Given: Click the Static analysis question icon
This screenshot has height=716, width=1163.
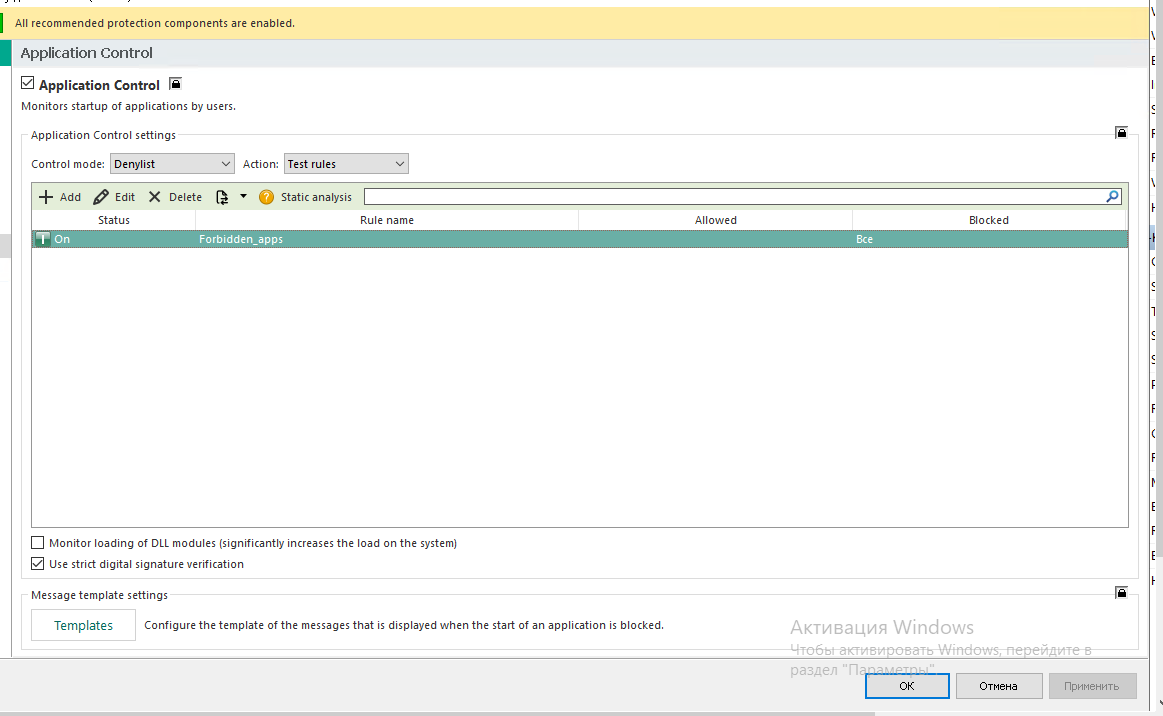Looking at the screenshot, I should 266,197.
